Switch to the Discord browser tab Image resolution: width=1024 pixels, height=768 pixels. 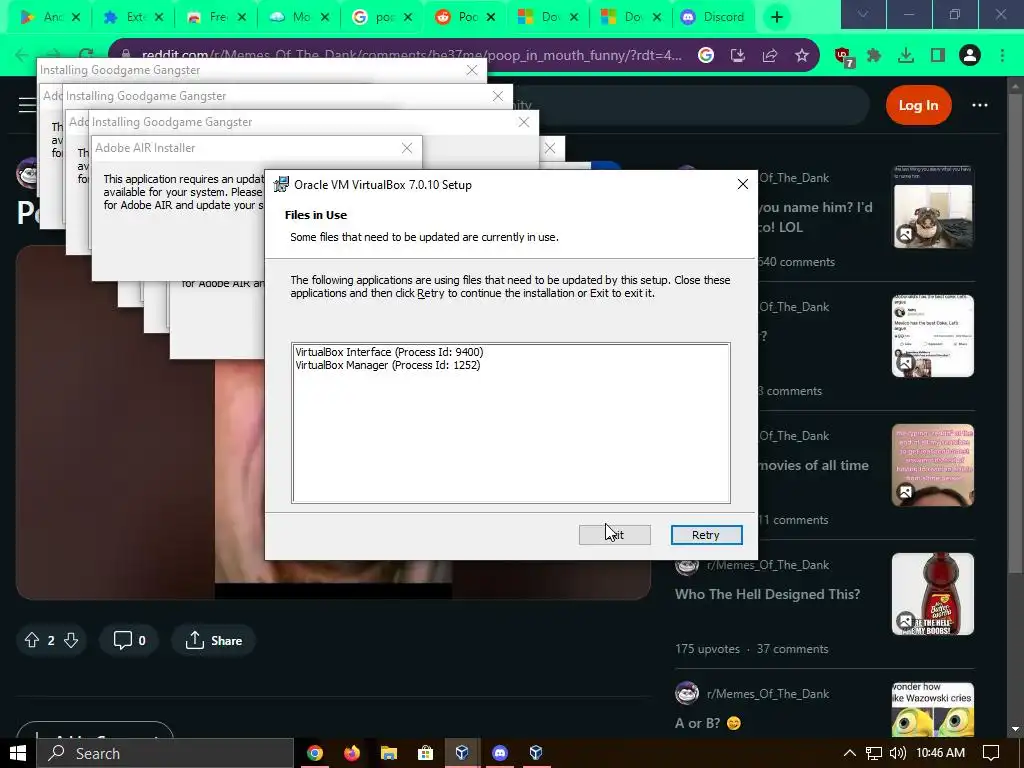[712, 17]
